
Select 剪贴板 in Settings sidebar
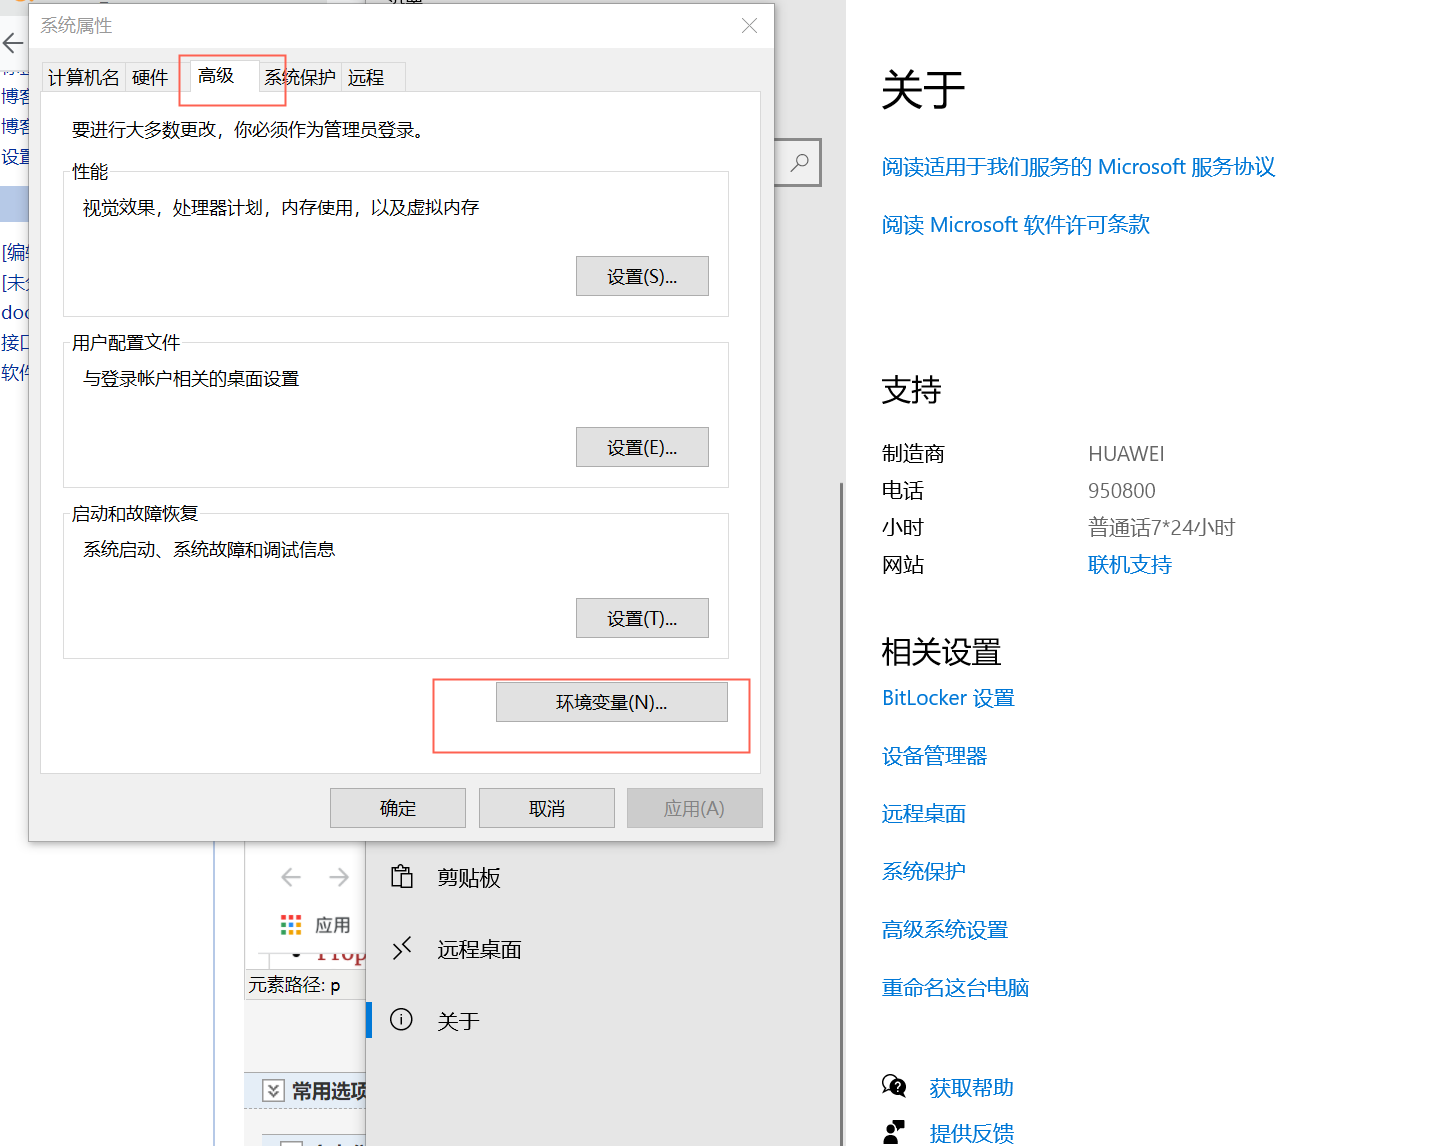[x=604, y=878]
